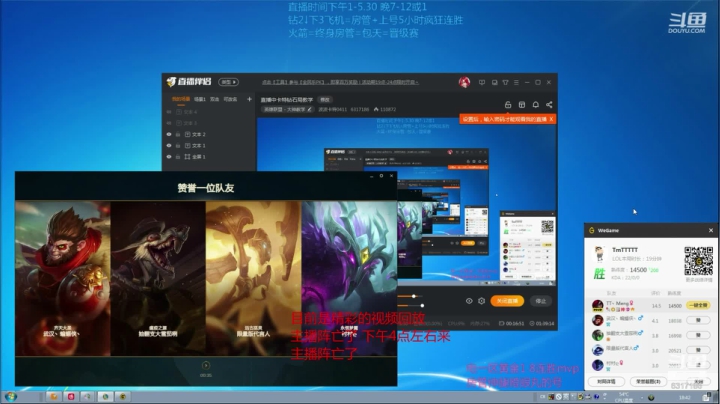Open the notification bell icon
Viewport: 720px width, 404px height.
[535, 105]
